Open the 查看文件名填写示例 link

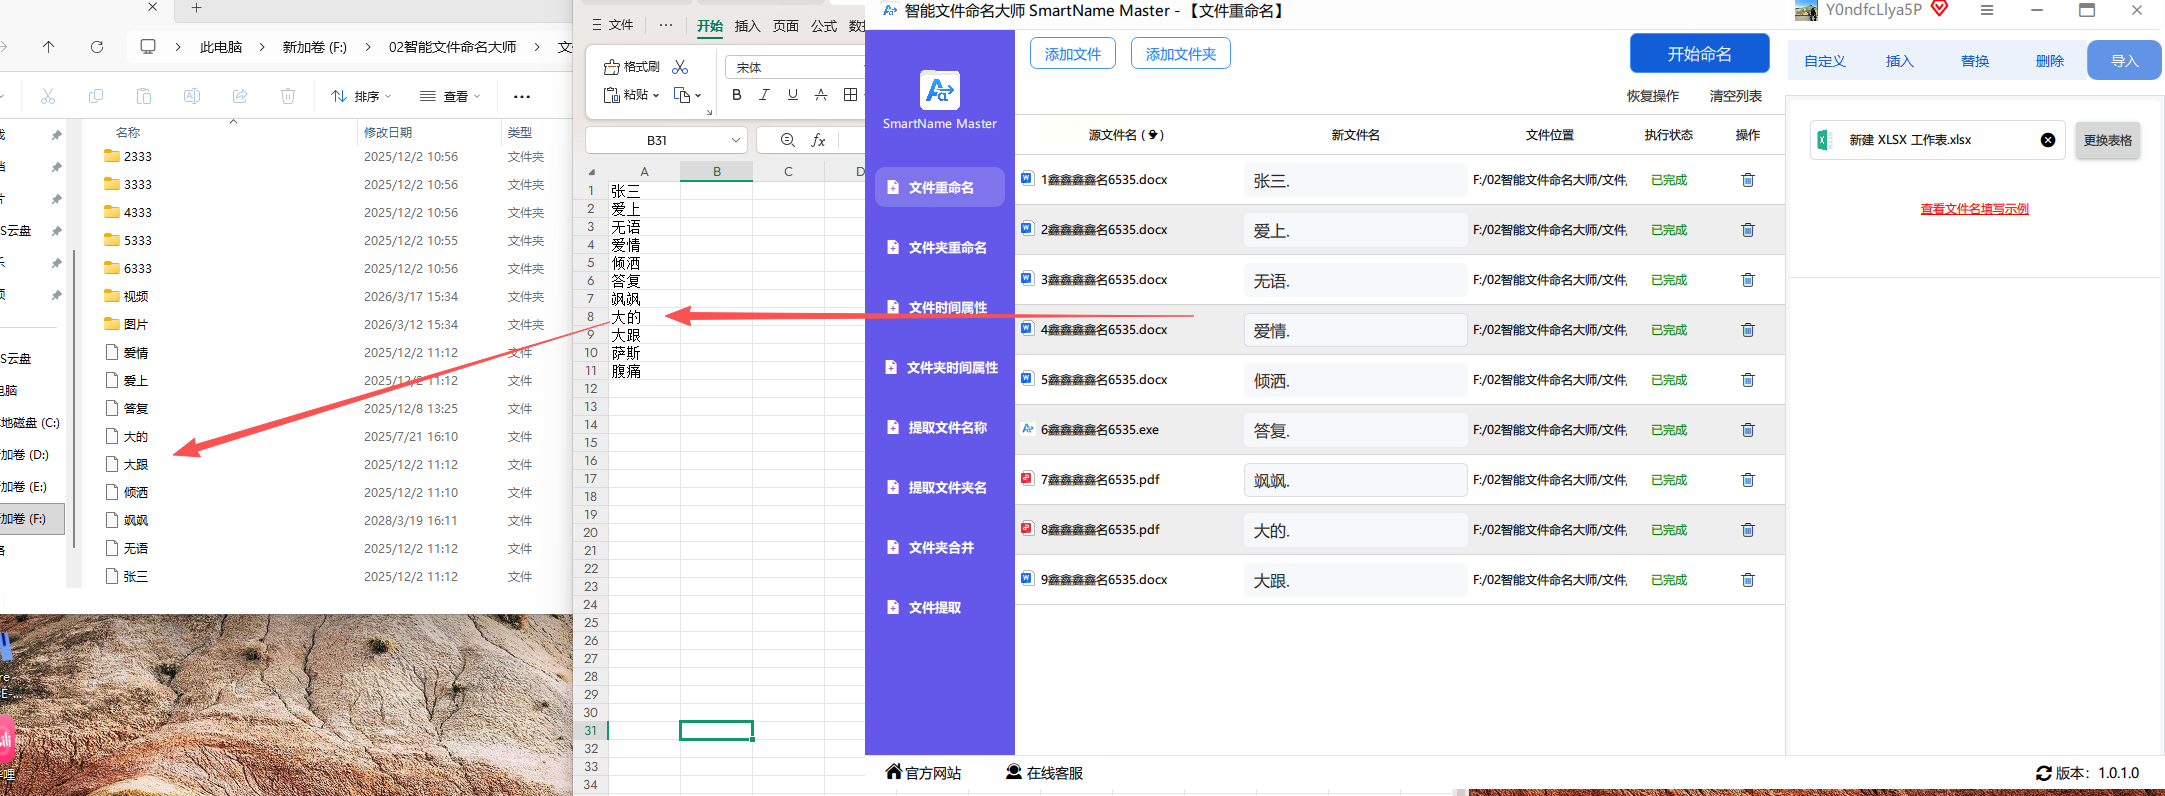tap(1974, 209)
